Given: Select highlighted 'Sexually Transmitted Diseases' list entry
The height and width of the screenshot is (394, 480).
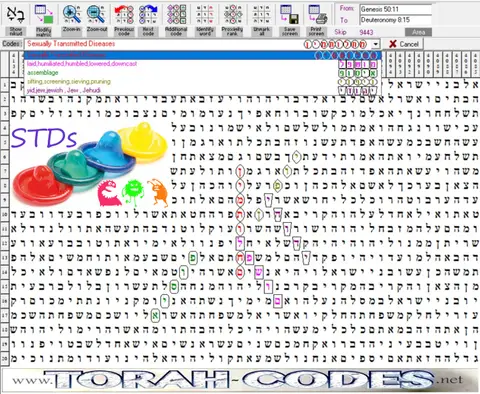Looking at the screenshot, I should tap(203, 55).
